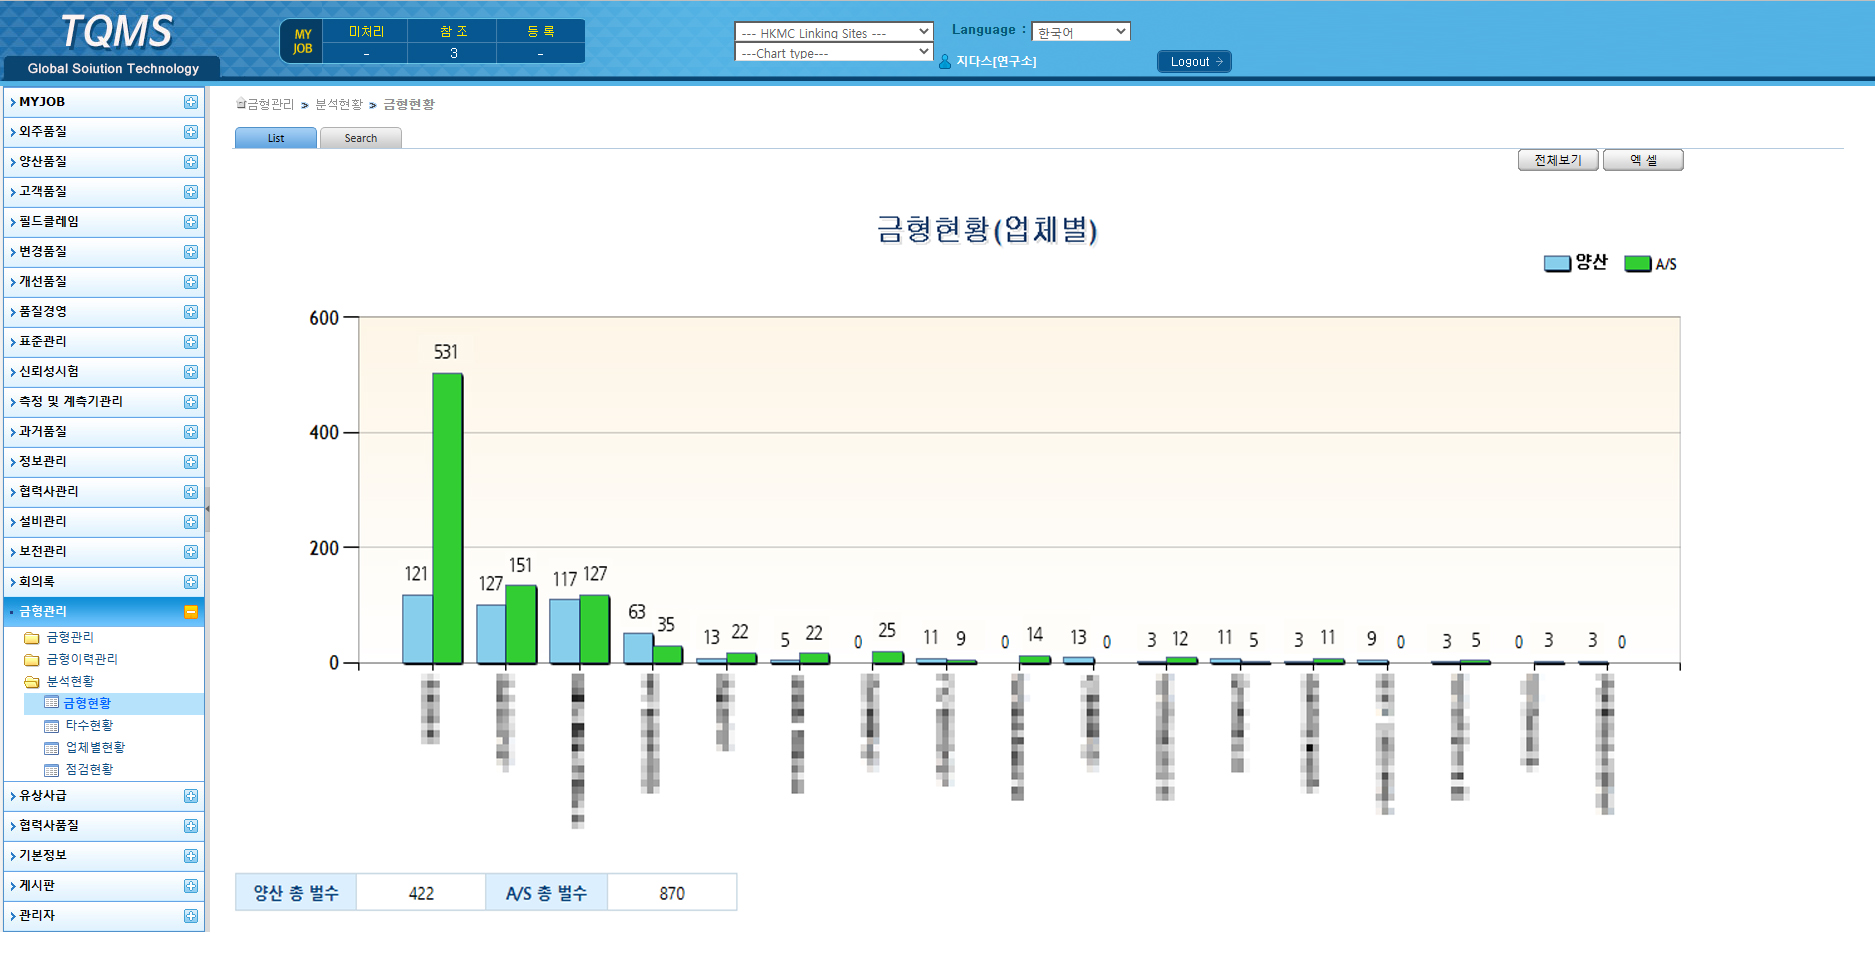This screenshot has width=1875, height=969.
Task: Click the 양산 총 벌수 value 422
Action: pos(421,893)
